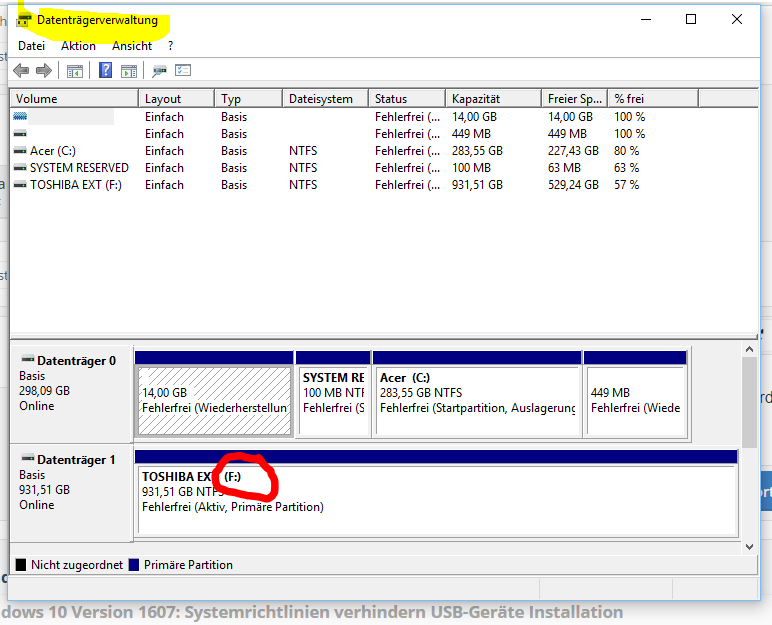Click the 227,43 GB free space cell
This screenshot has width=772, height=625.
[573, 151]
